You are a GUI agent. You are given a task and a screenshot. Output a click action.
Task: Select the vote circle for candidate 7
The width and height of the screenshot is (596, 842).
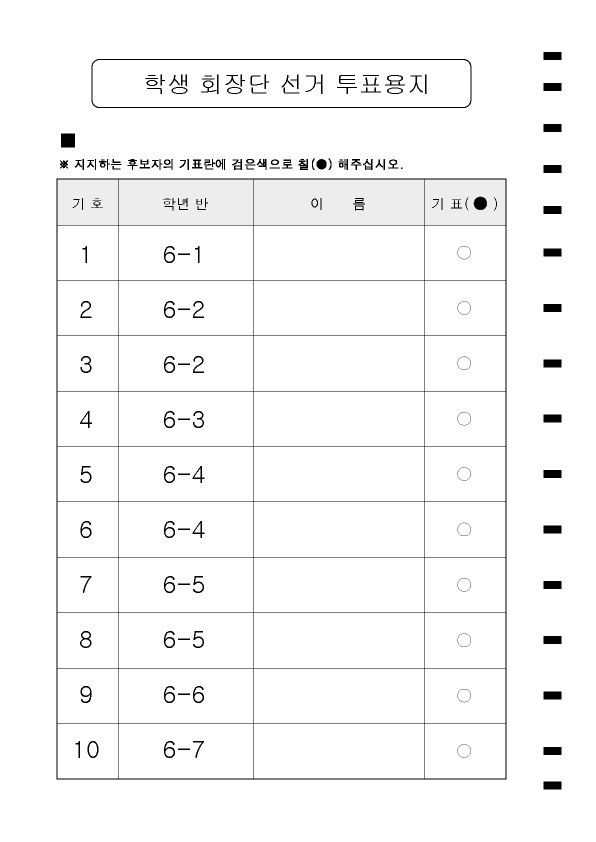tap(464, 584)
